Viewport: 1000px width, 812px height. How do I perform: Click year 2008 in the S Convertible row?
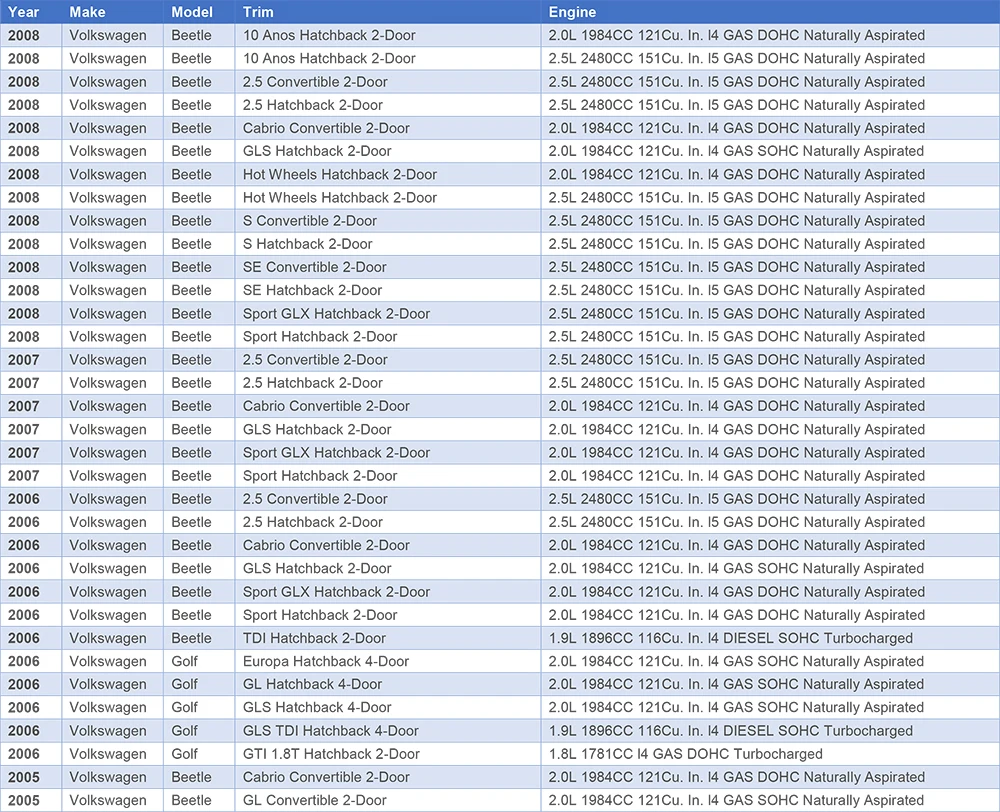(31, 221)
